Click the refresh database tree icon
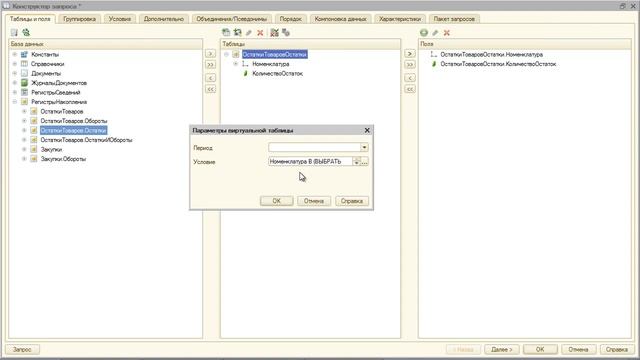 click(x=26, y=32)
